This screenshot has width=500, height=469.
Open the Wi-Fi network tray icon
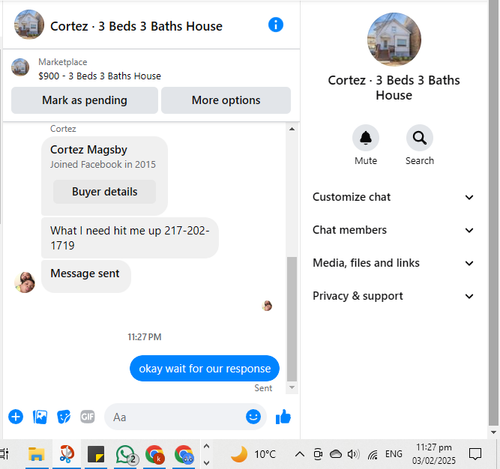coord(373,454)
